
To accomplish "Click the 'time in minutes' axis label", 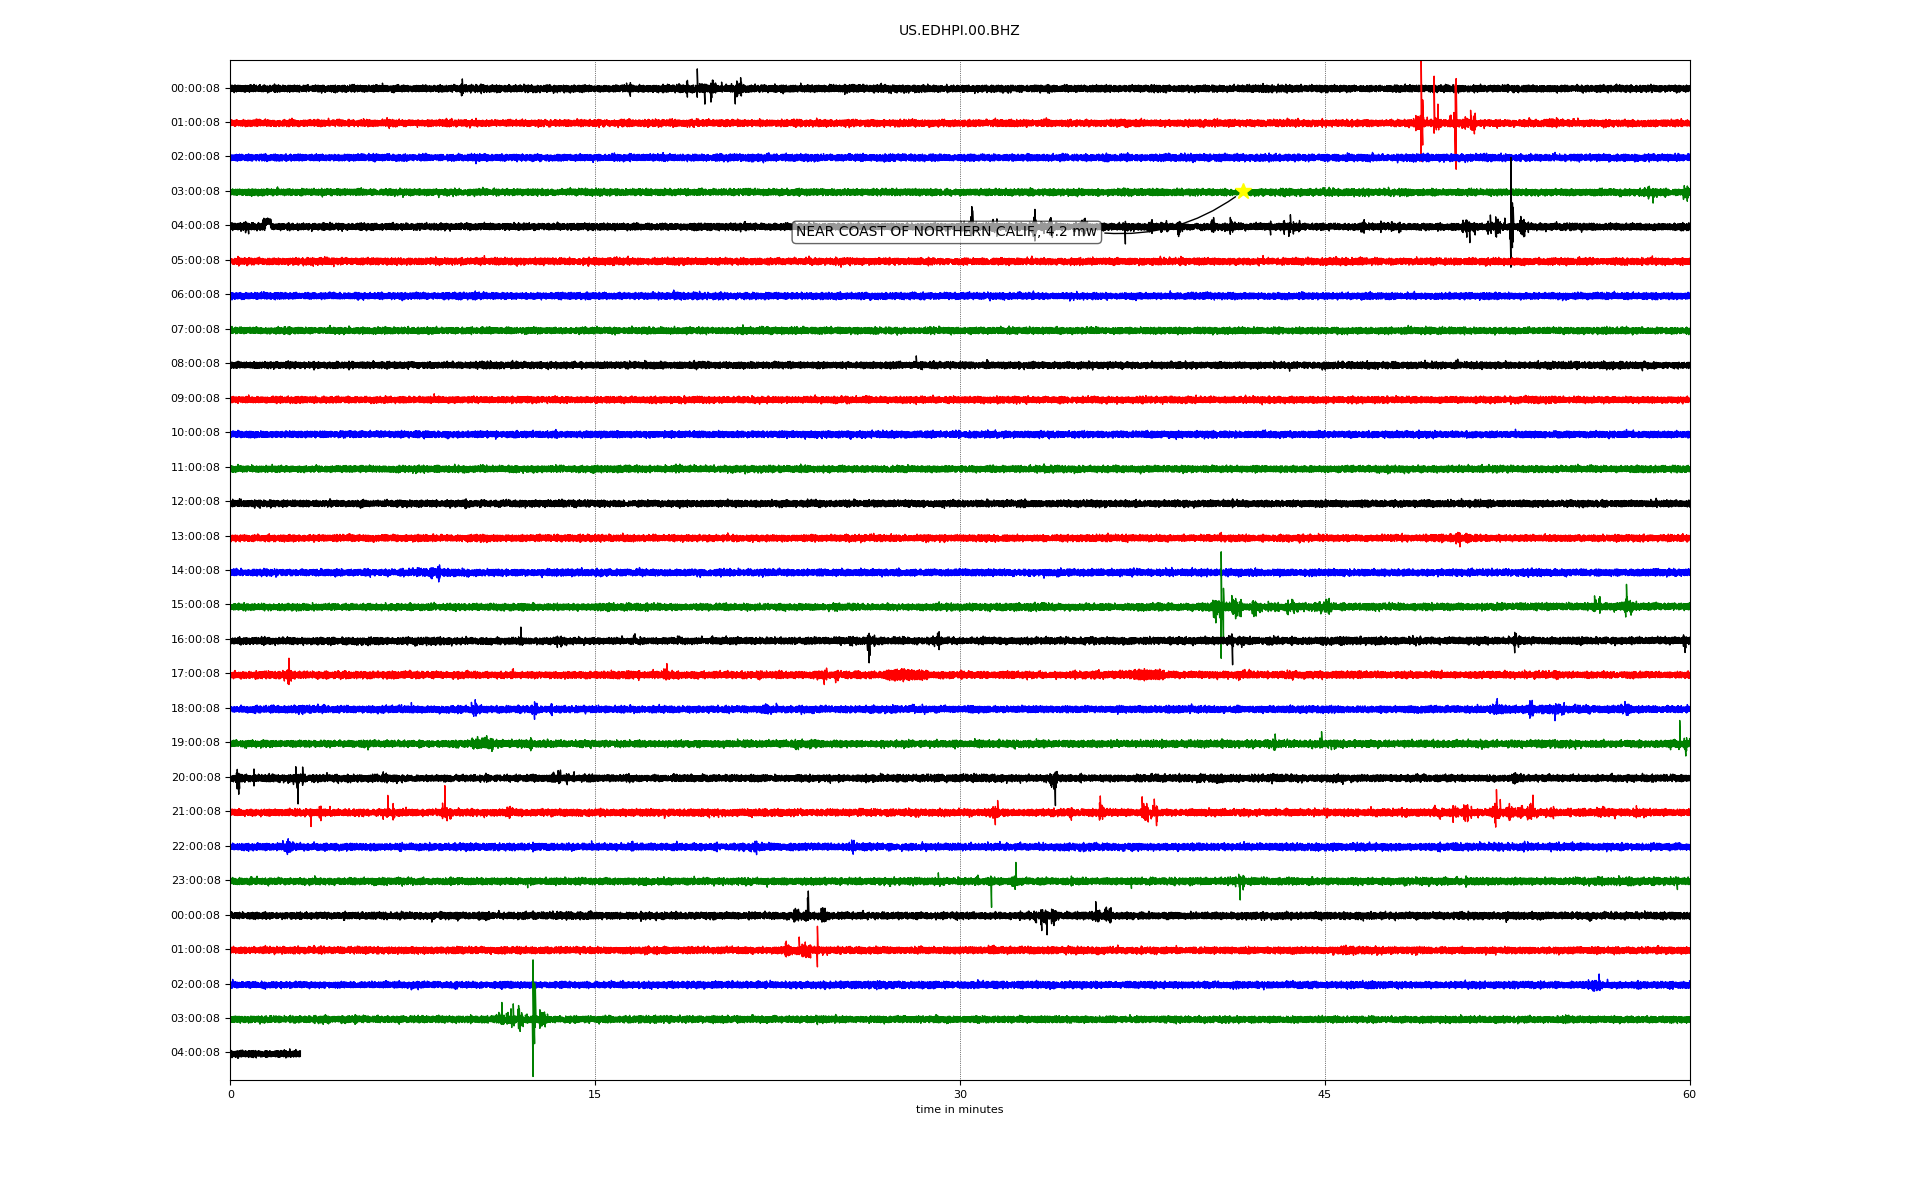I will (x=959, y=1109).
